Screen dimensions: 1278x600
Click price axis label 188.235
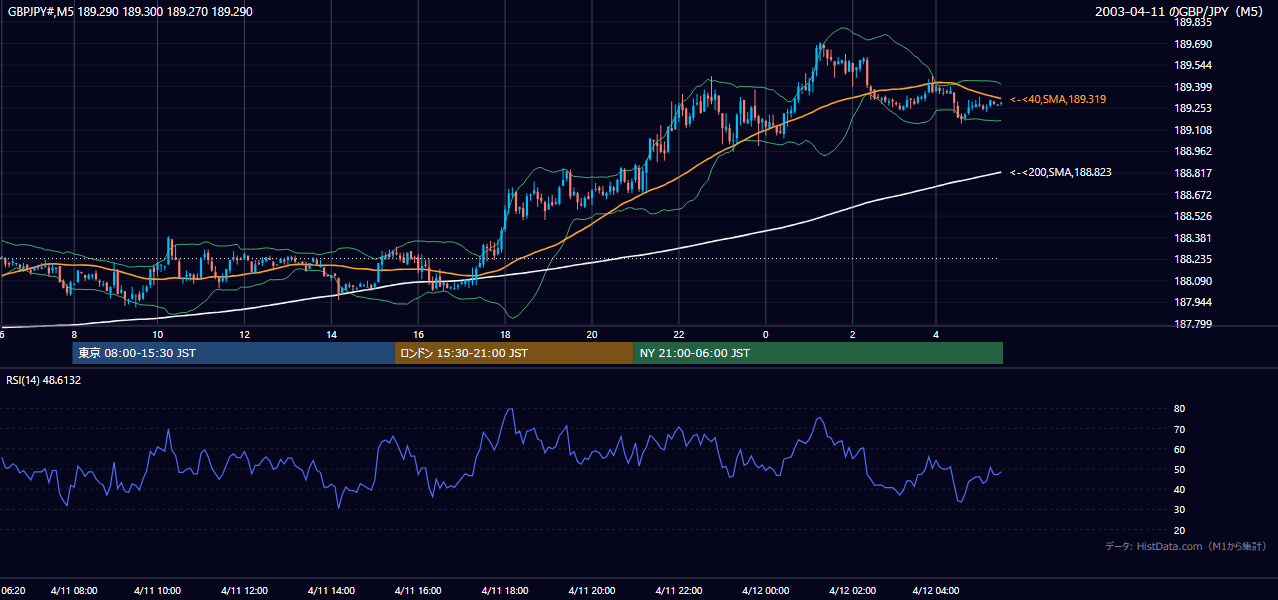click(x=1193, y=260)
